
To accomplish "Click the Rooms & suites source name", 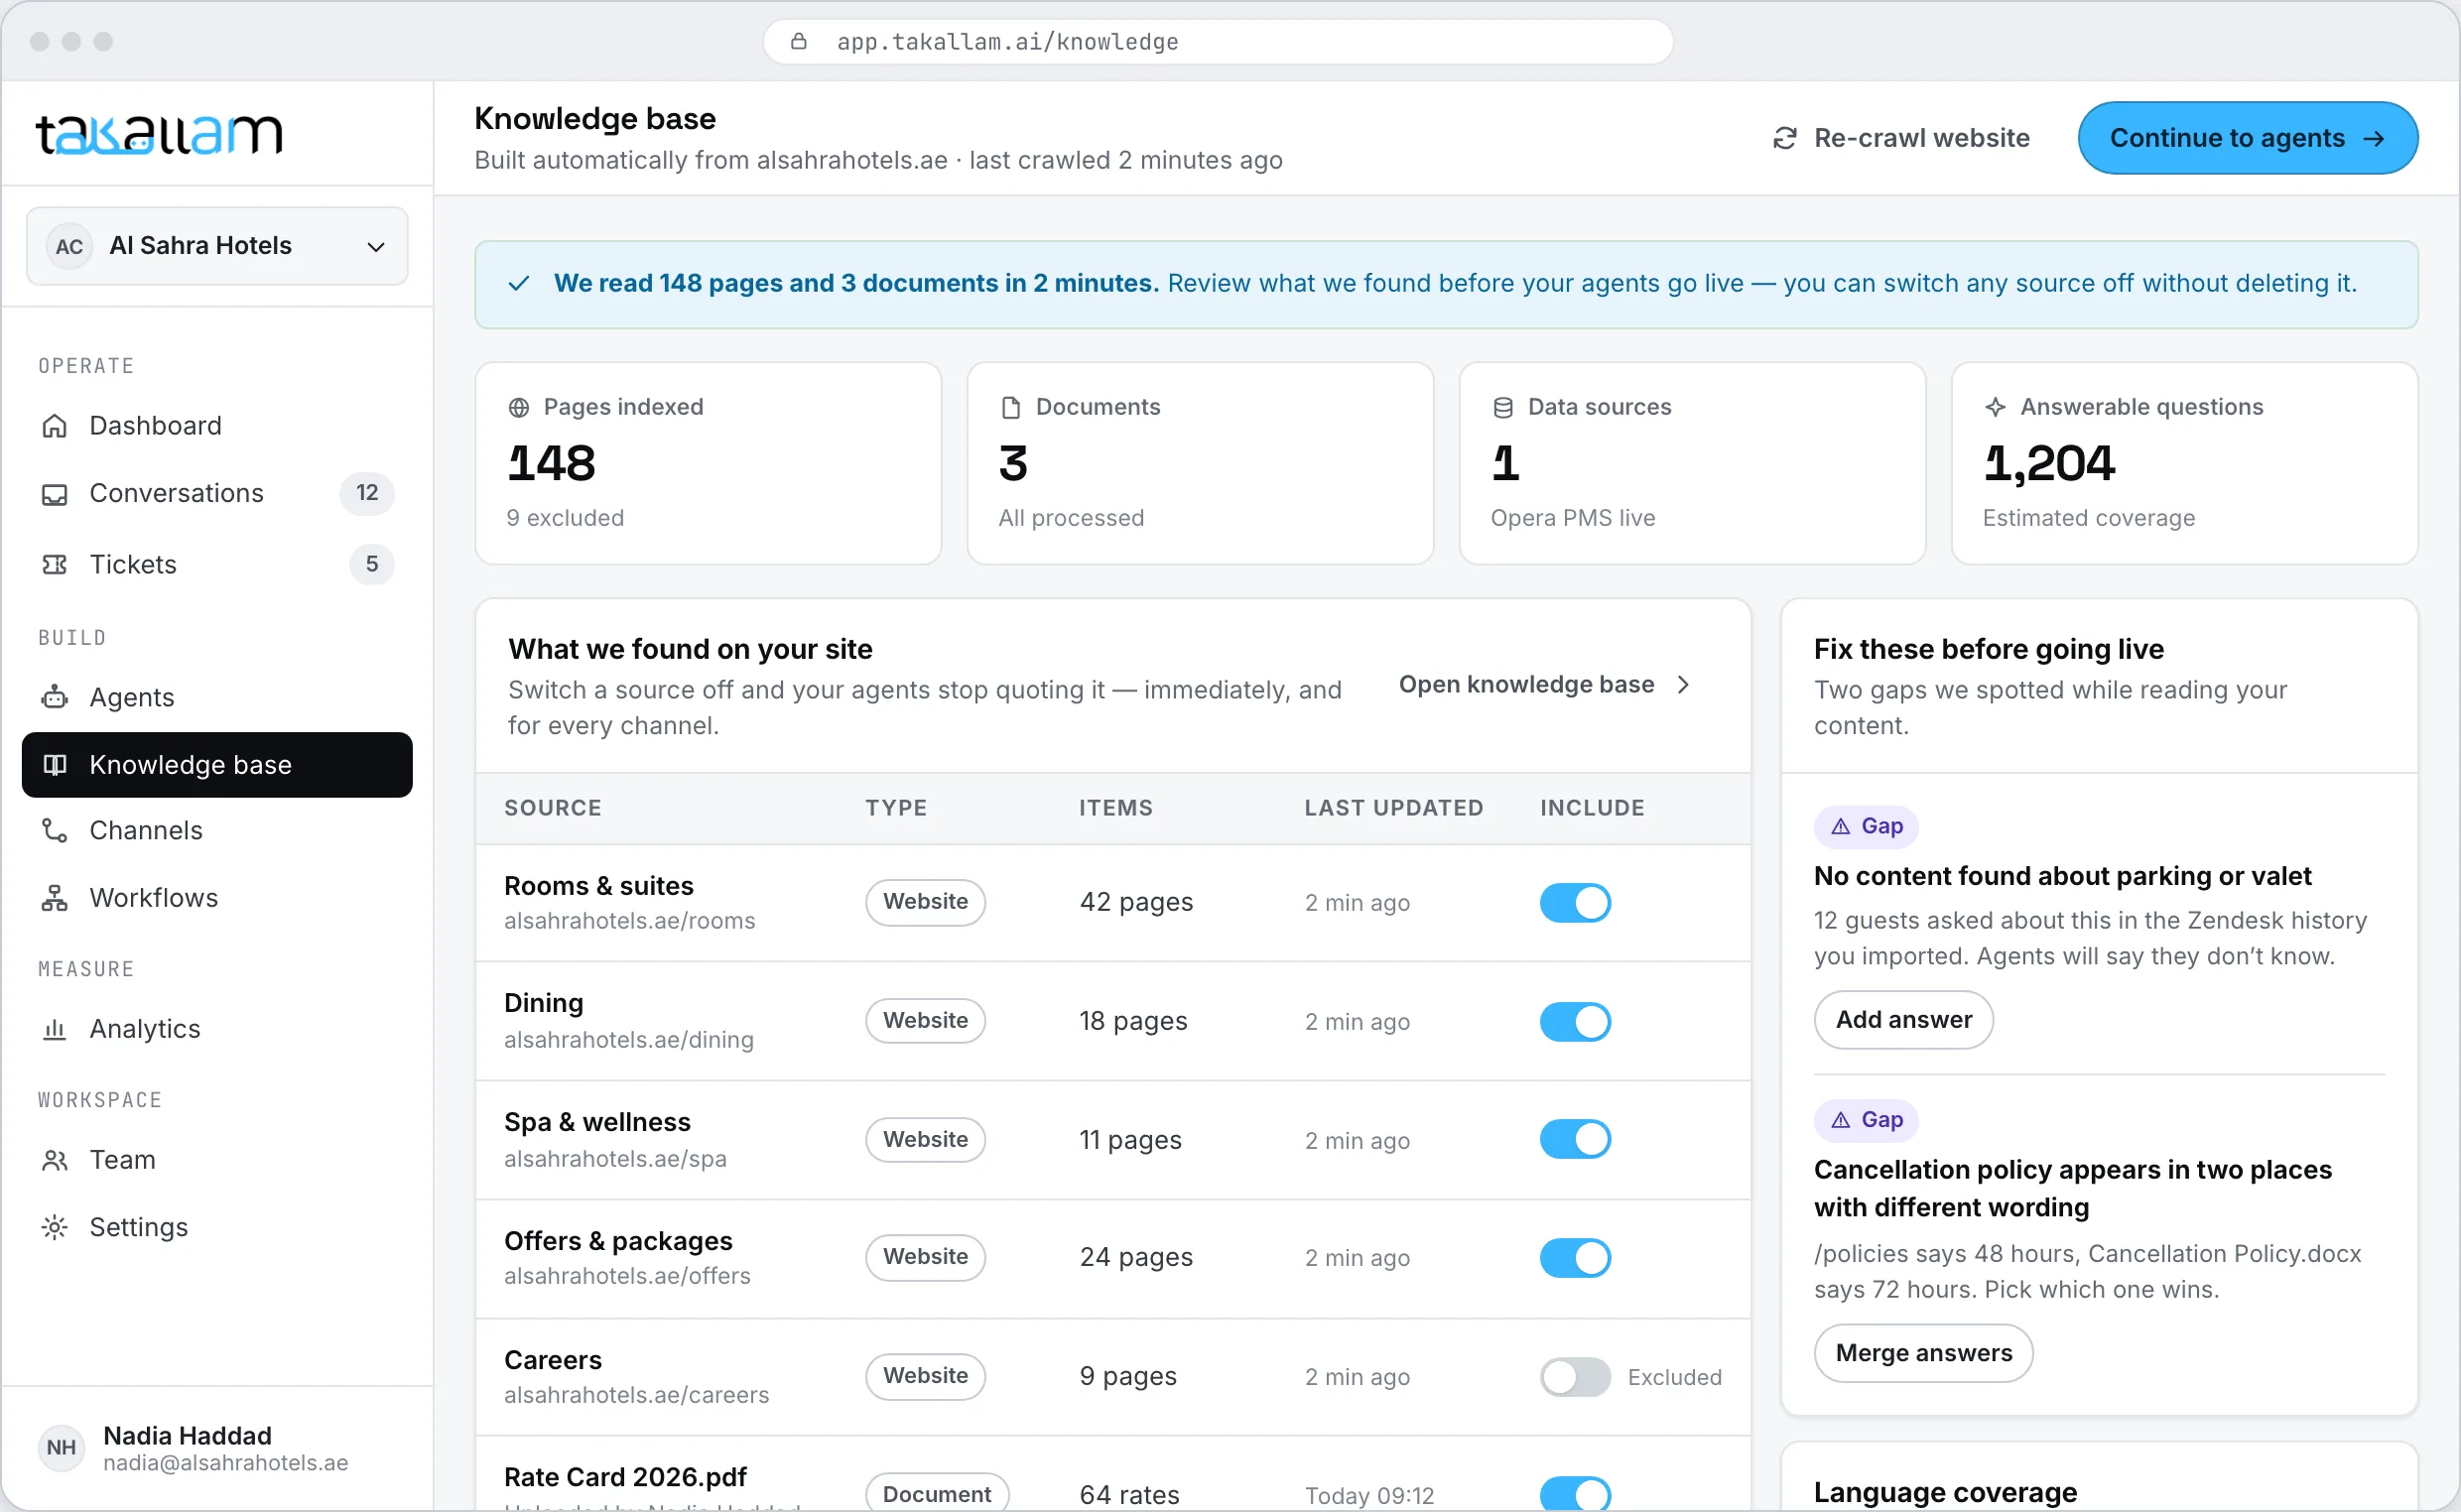I will [598, 886].
